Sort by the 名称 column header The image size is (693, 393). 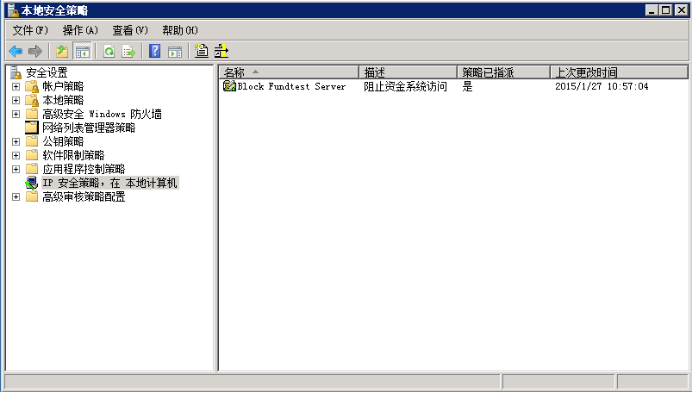[x=289, y=72]
